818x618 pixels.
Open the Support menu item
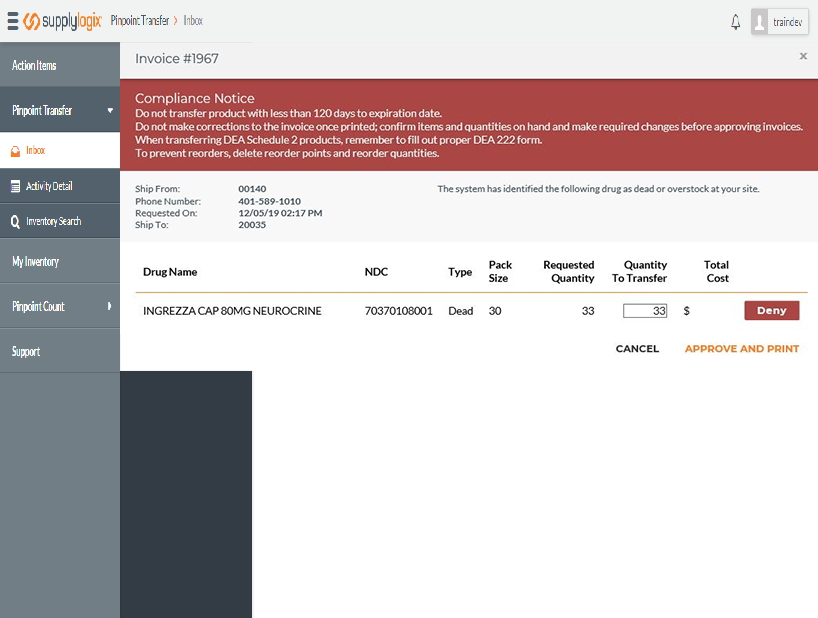(x=27, y=352)
